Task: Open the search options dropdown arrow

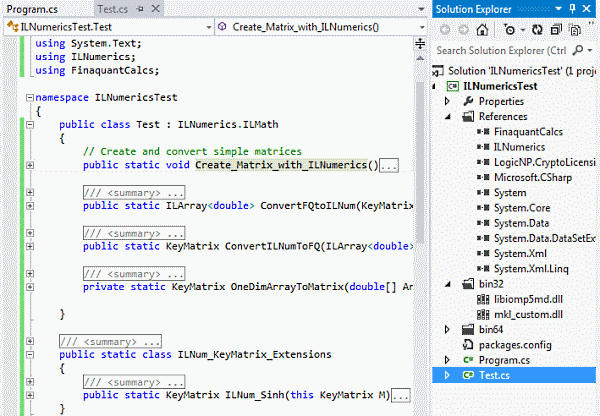Action: [590, 51]
